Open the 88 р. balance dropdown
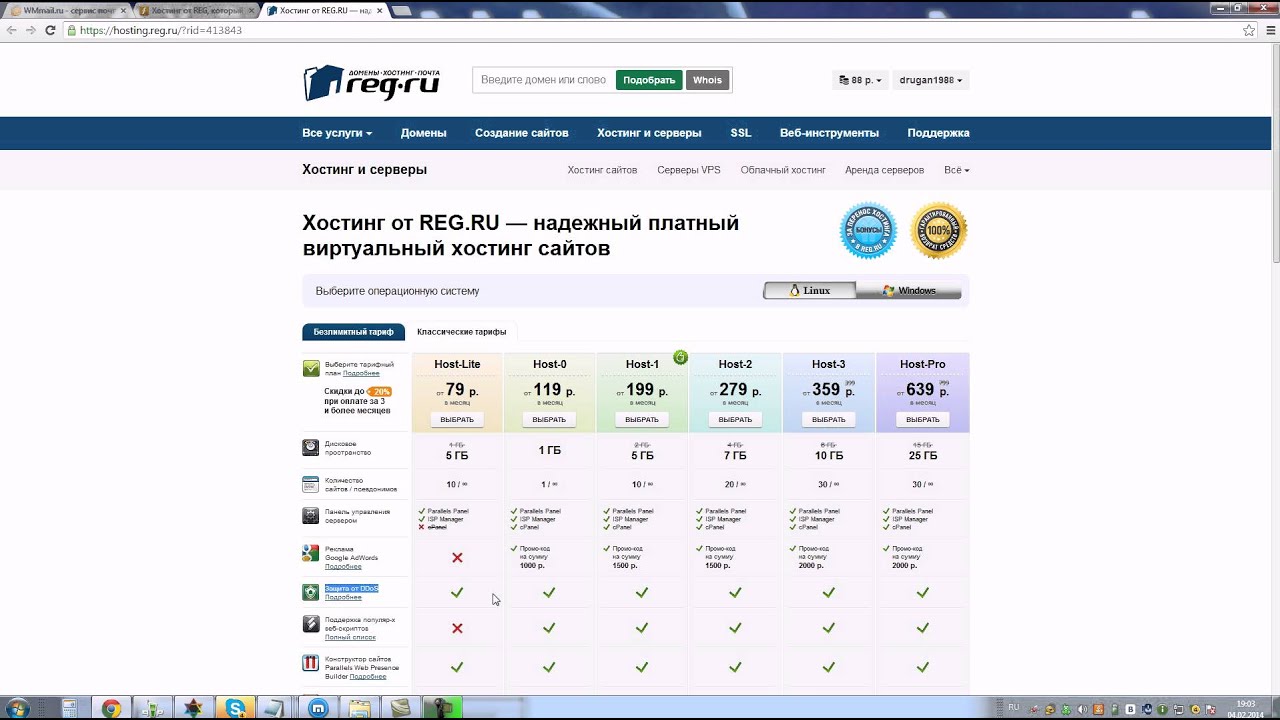The image size is (1280, 720). point(860,80)
